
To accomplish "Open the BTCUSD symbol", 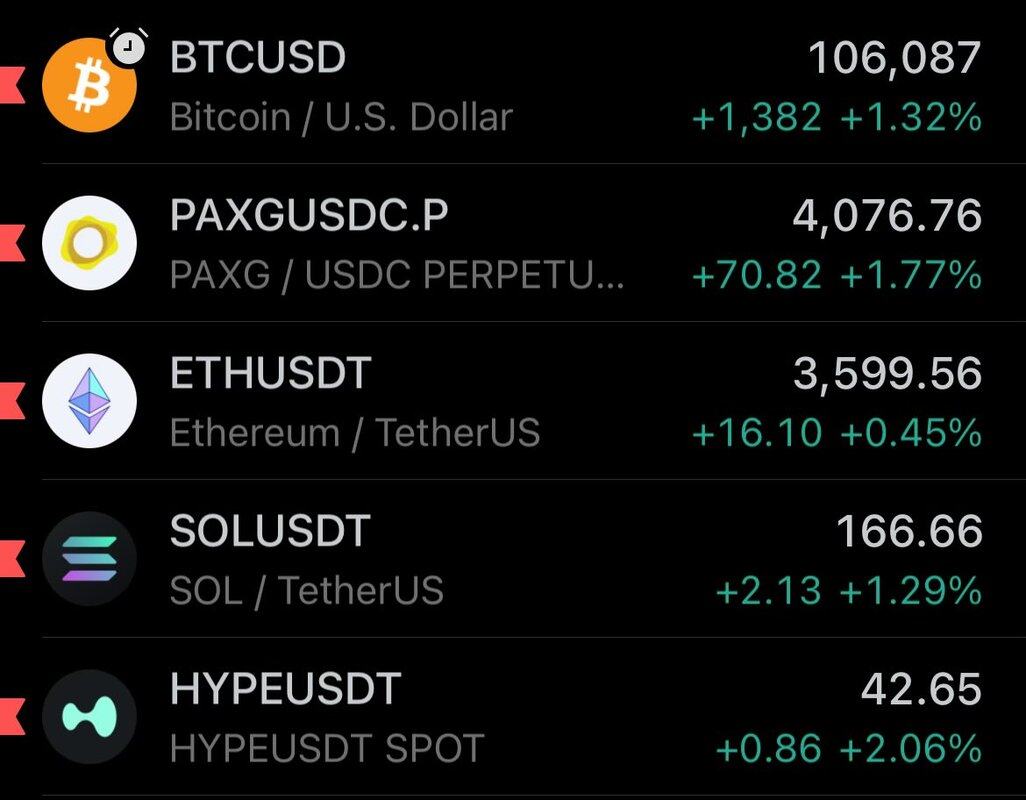I will pyautogui.click(x=258, y=58).
